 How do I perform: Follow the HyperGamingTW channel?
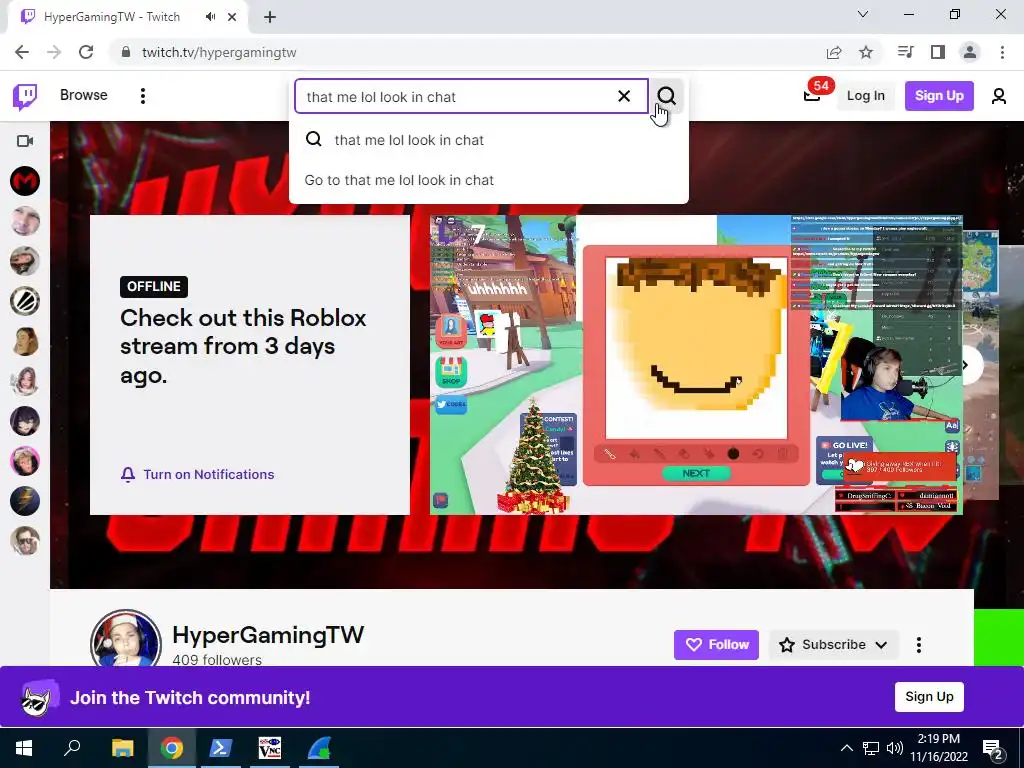716,645
